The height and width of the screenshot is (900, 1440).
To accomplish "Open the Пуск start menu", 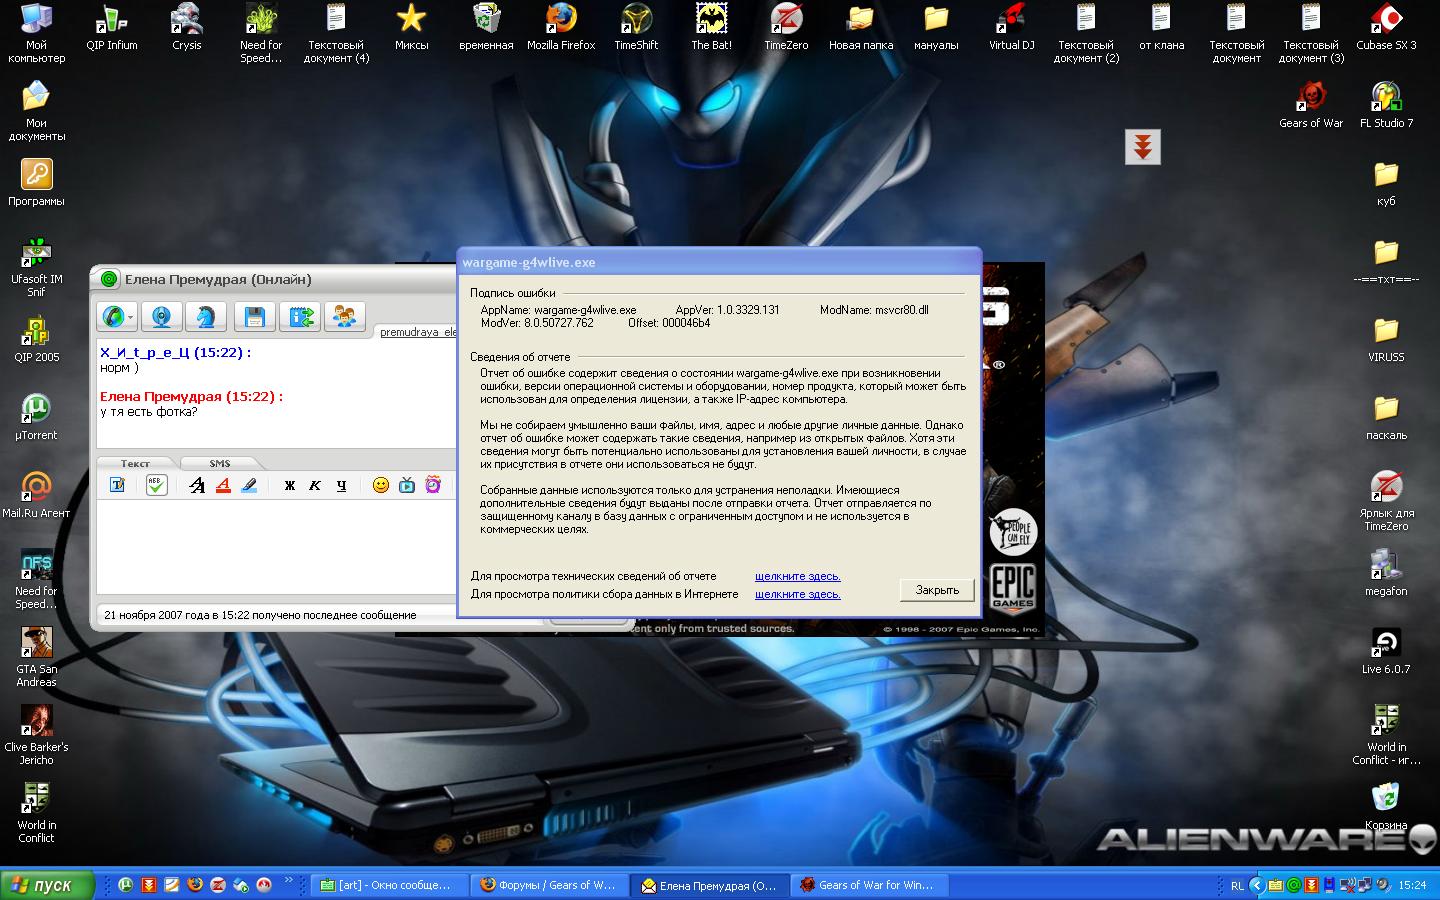I will 47,885.
